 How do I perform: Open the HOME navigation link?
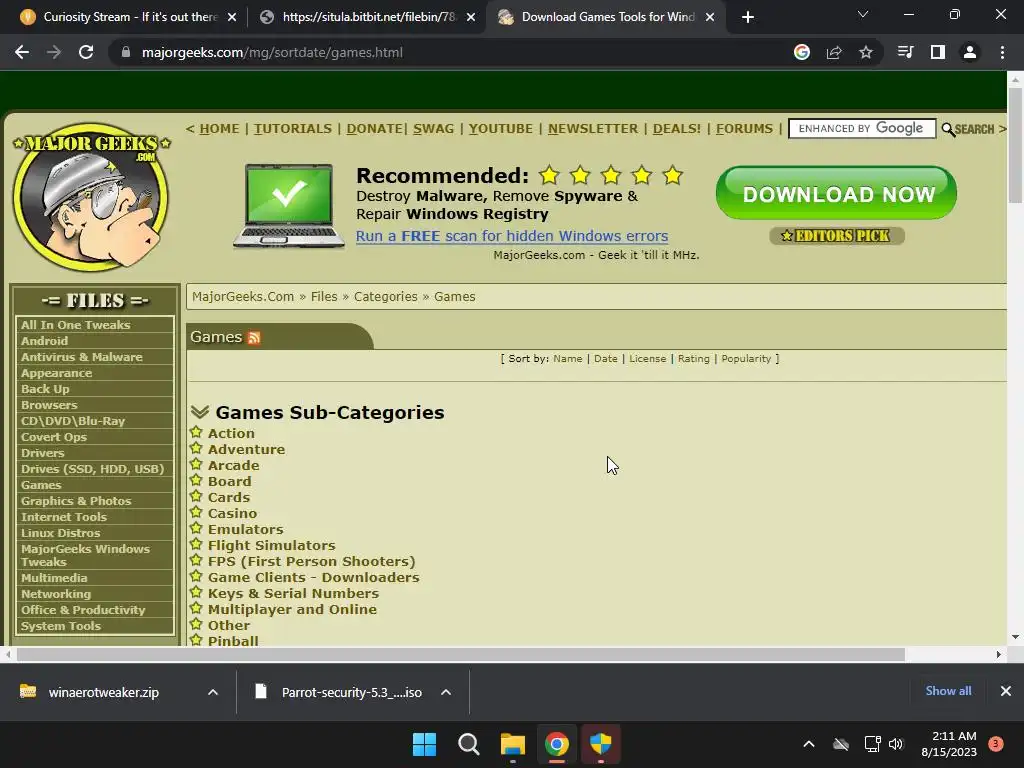tap(219, 129)
